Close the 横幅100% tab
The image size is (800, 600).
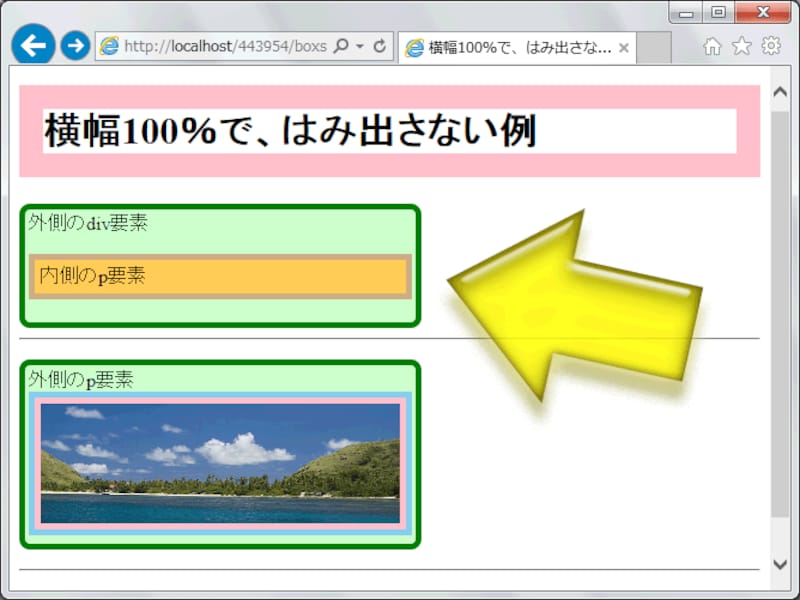(624, 45)
